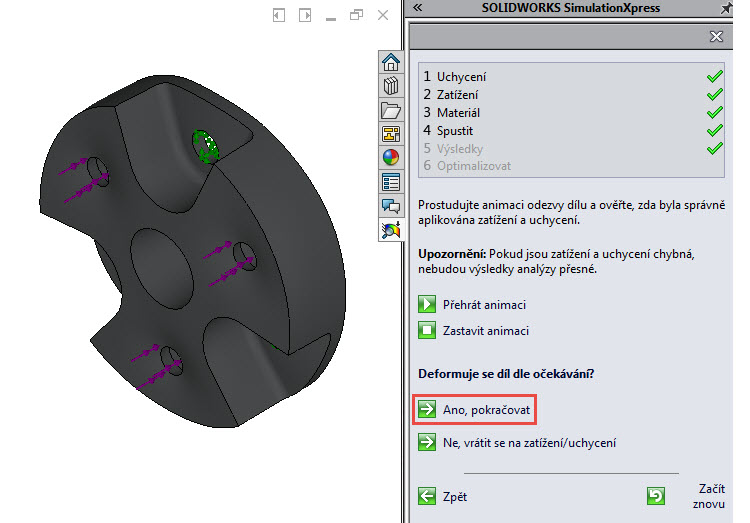
Task: Open the View Palette tab icon
Action: coord(391,134)
